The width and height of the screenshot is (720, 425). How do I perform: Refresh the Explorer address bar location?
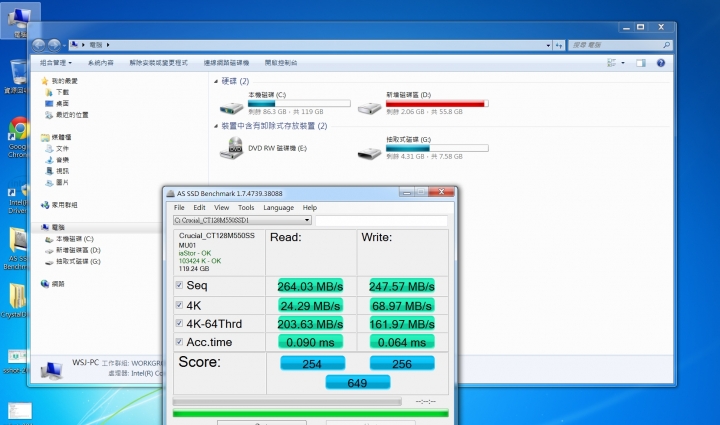tap(559, 45)
